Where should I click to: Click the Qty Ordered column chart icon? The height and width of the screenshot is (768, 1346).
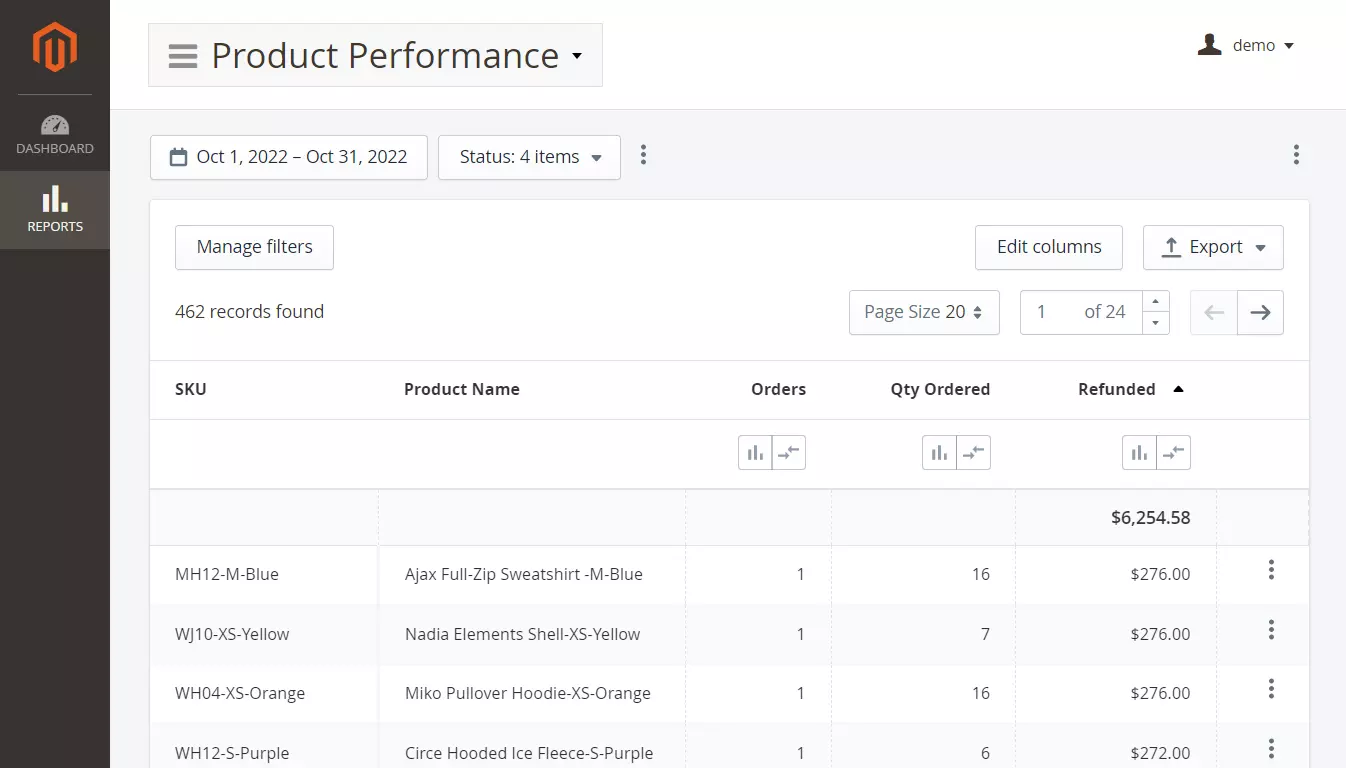(939, 453)
